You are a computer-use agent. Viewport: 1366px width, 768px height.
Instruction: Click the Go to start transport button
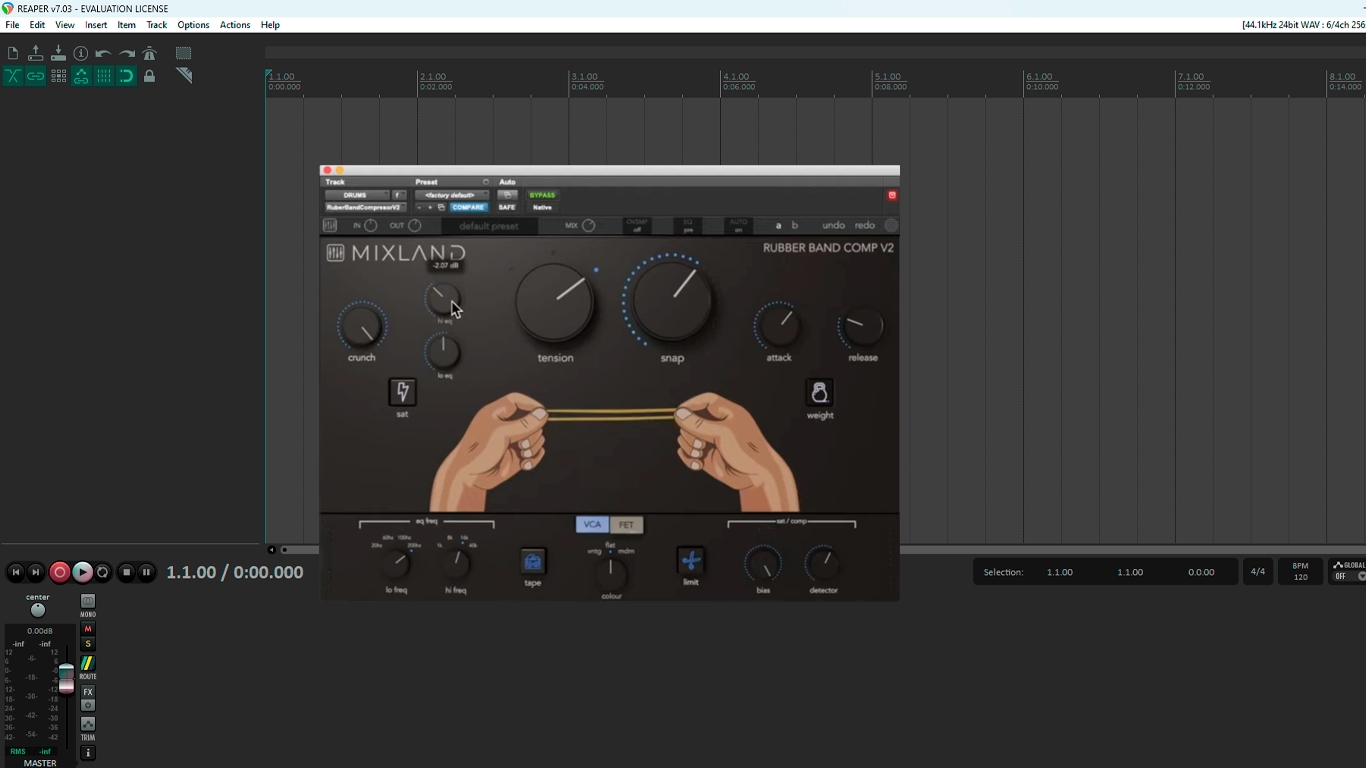tap(16, 572)
